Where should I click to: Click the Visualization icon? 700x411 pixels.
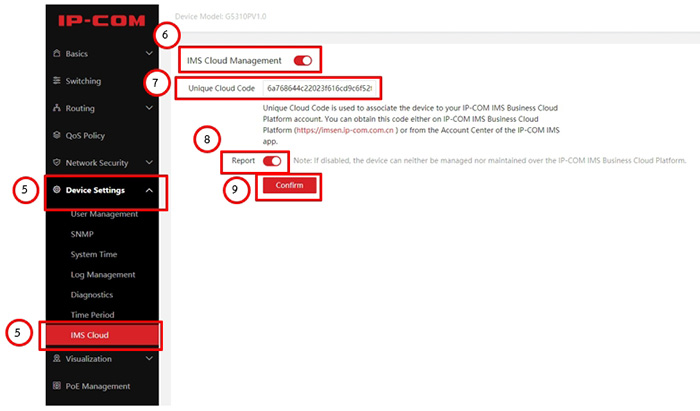57,358
